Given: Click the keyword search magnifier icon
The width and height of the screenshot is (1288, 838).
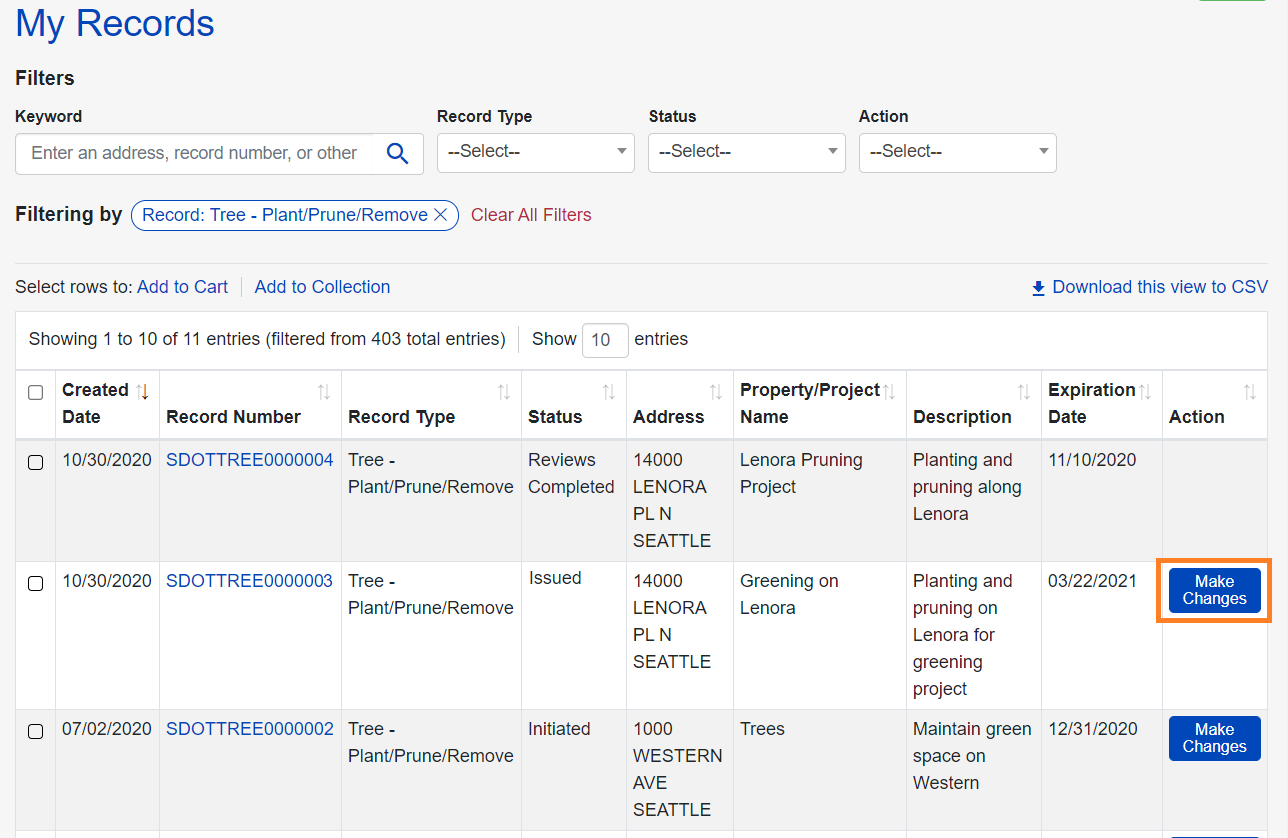Looking at the screenshot, I should (x=398, y=153).
